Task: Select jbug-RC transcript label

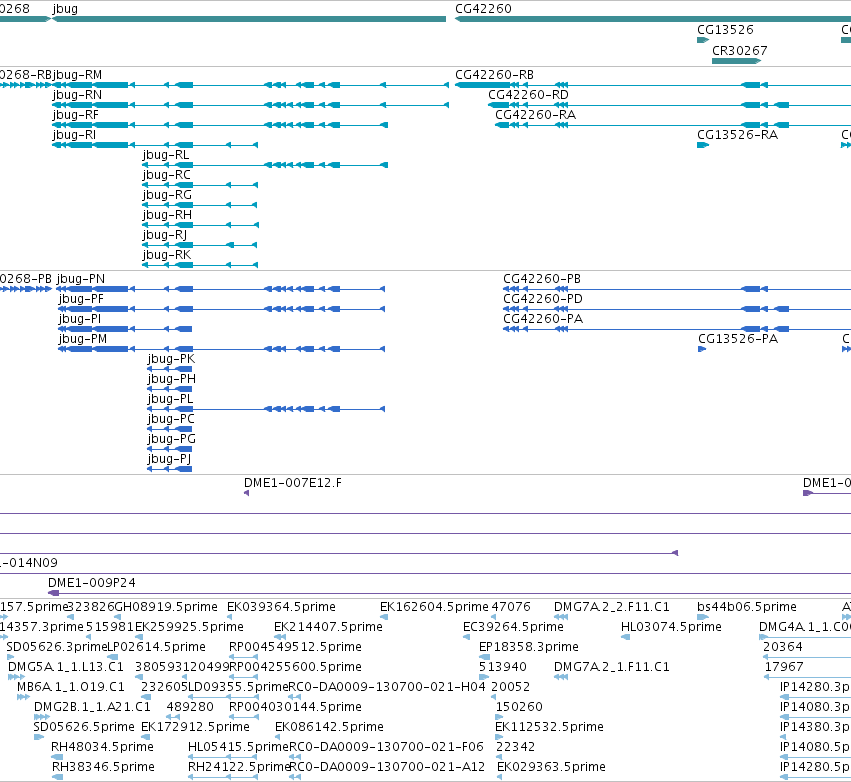Action: [167, 175]
